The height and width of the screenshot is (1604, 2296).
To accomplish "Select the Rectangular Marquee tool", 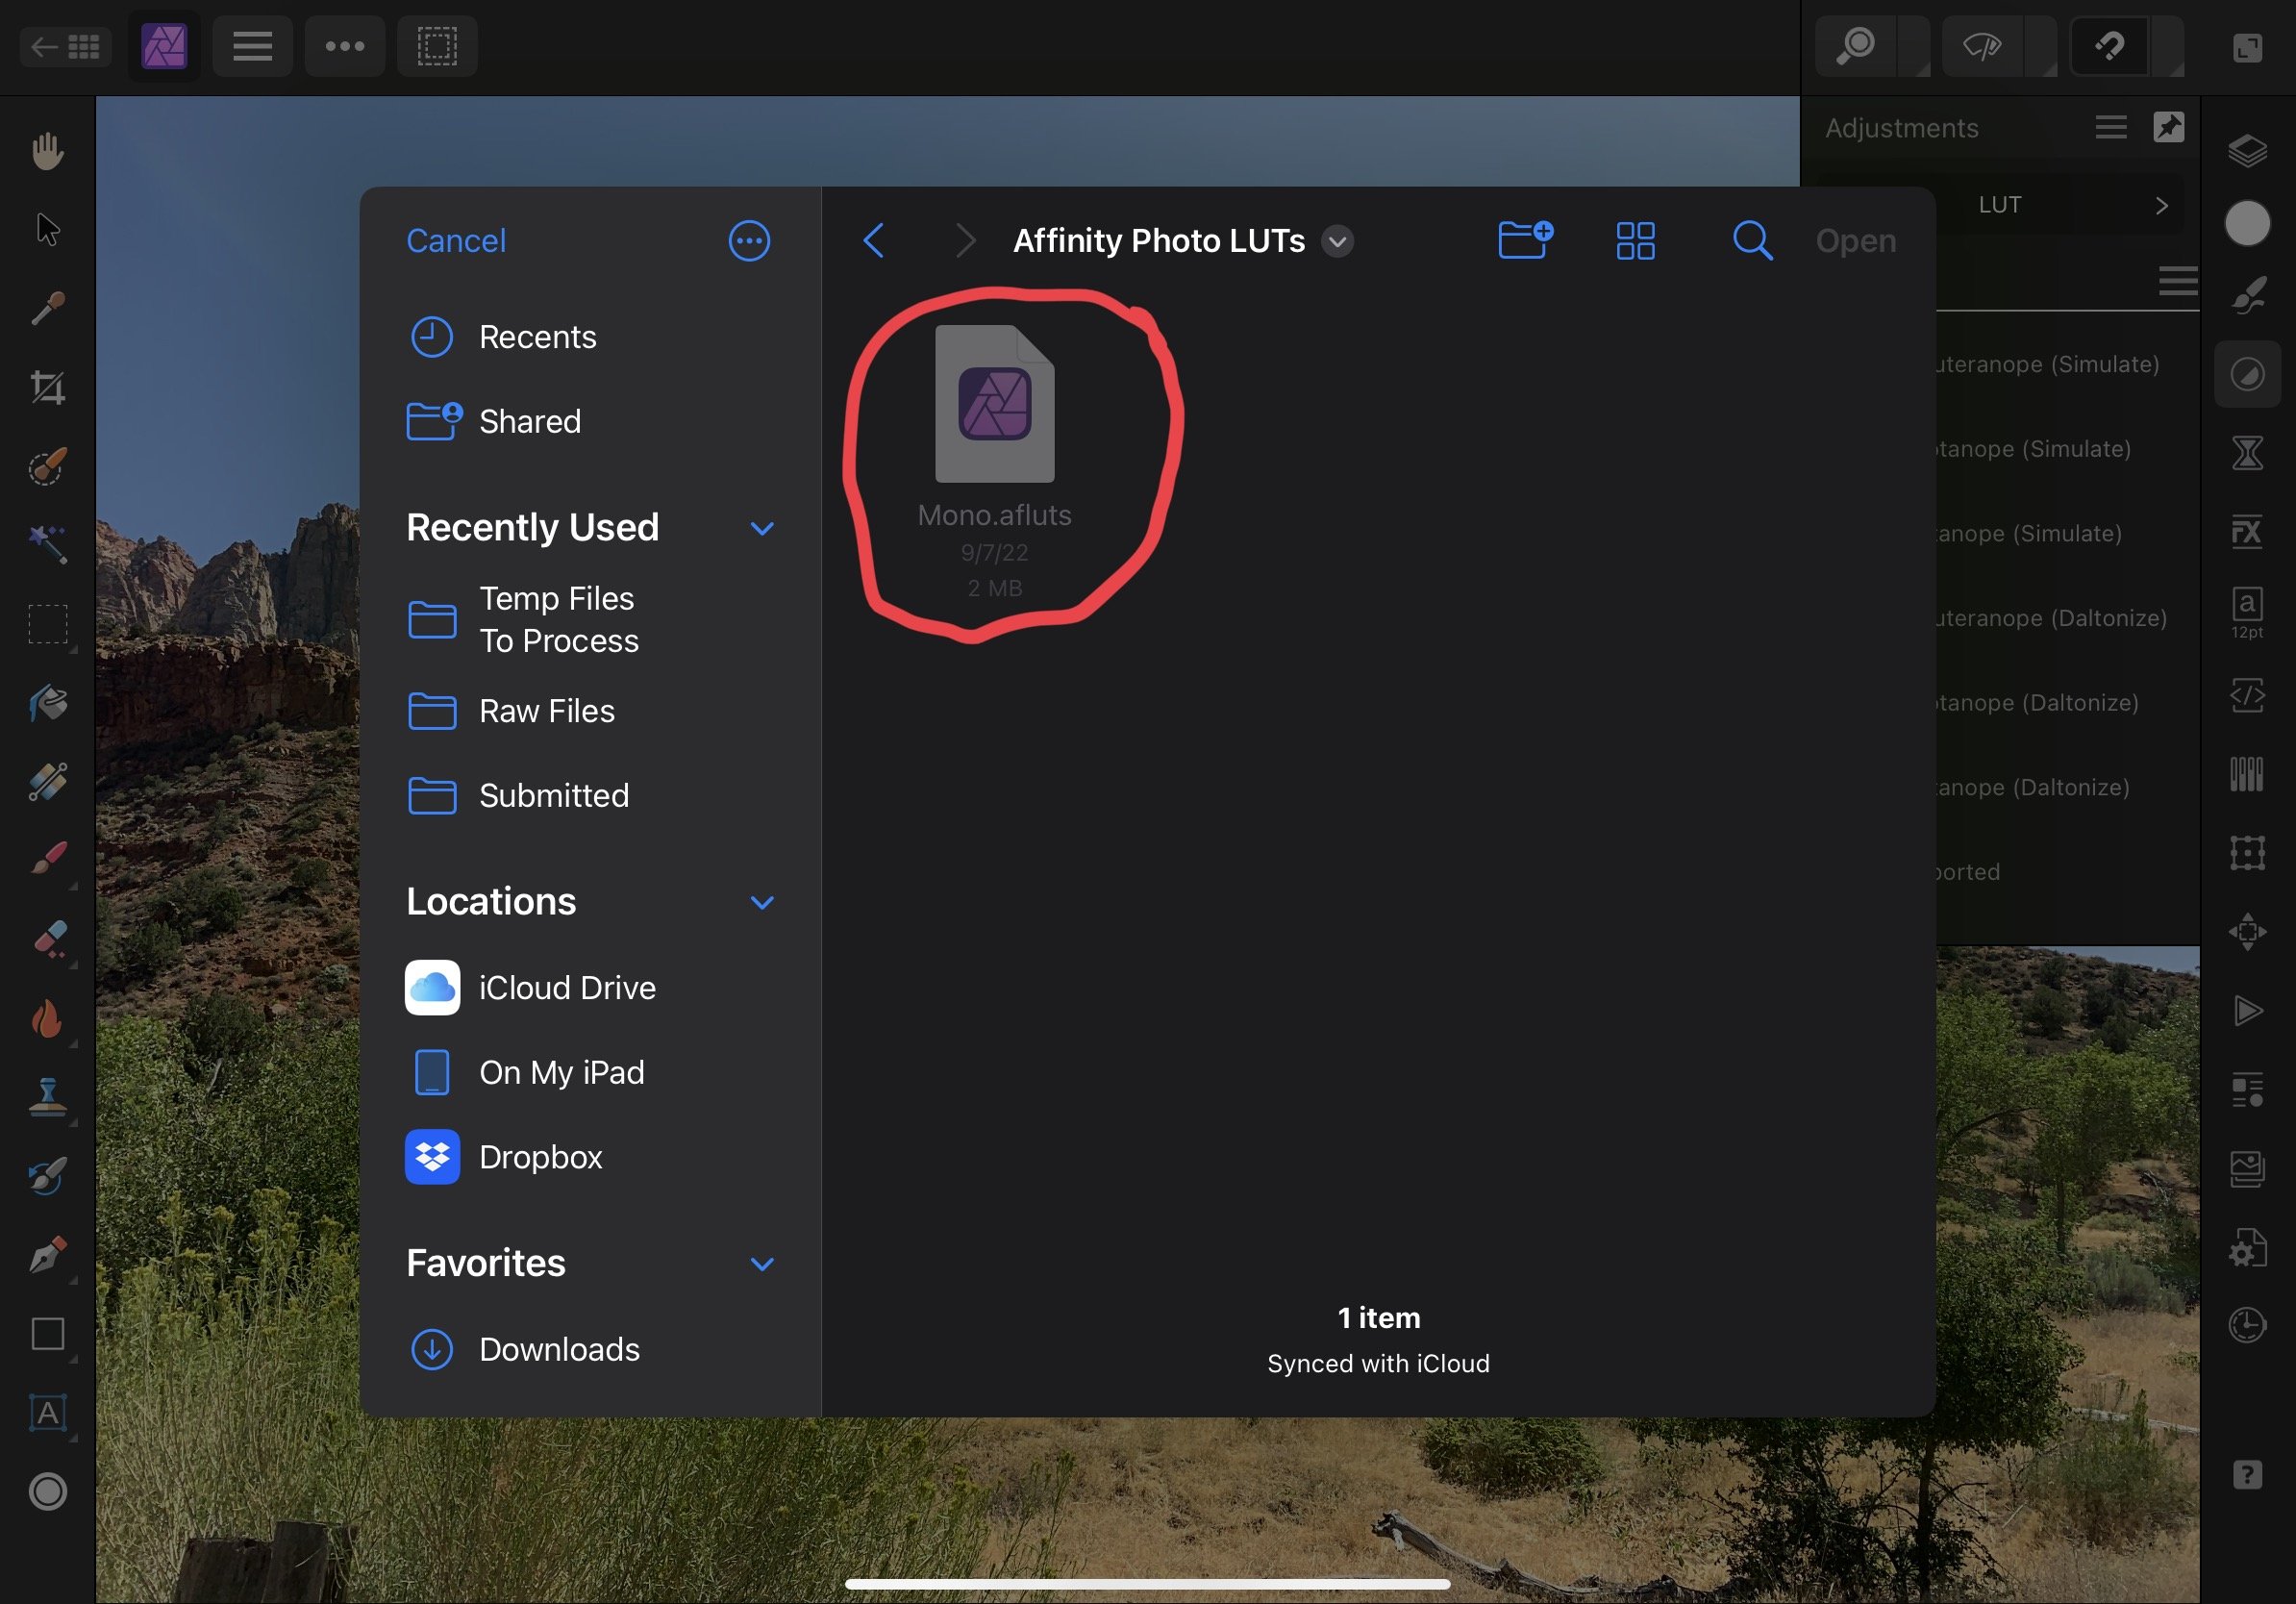I will (x=47, y=624).
